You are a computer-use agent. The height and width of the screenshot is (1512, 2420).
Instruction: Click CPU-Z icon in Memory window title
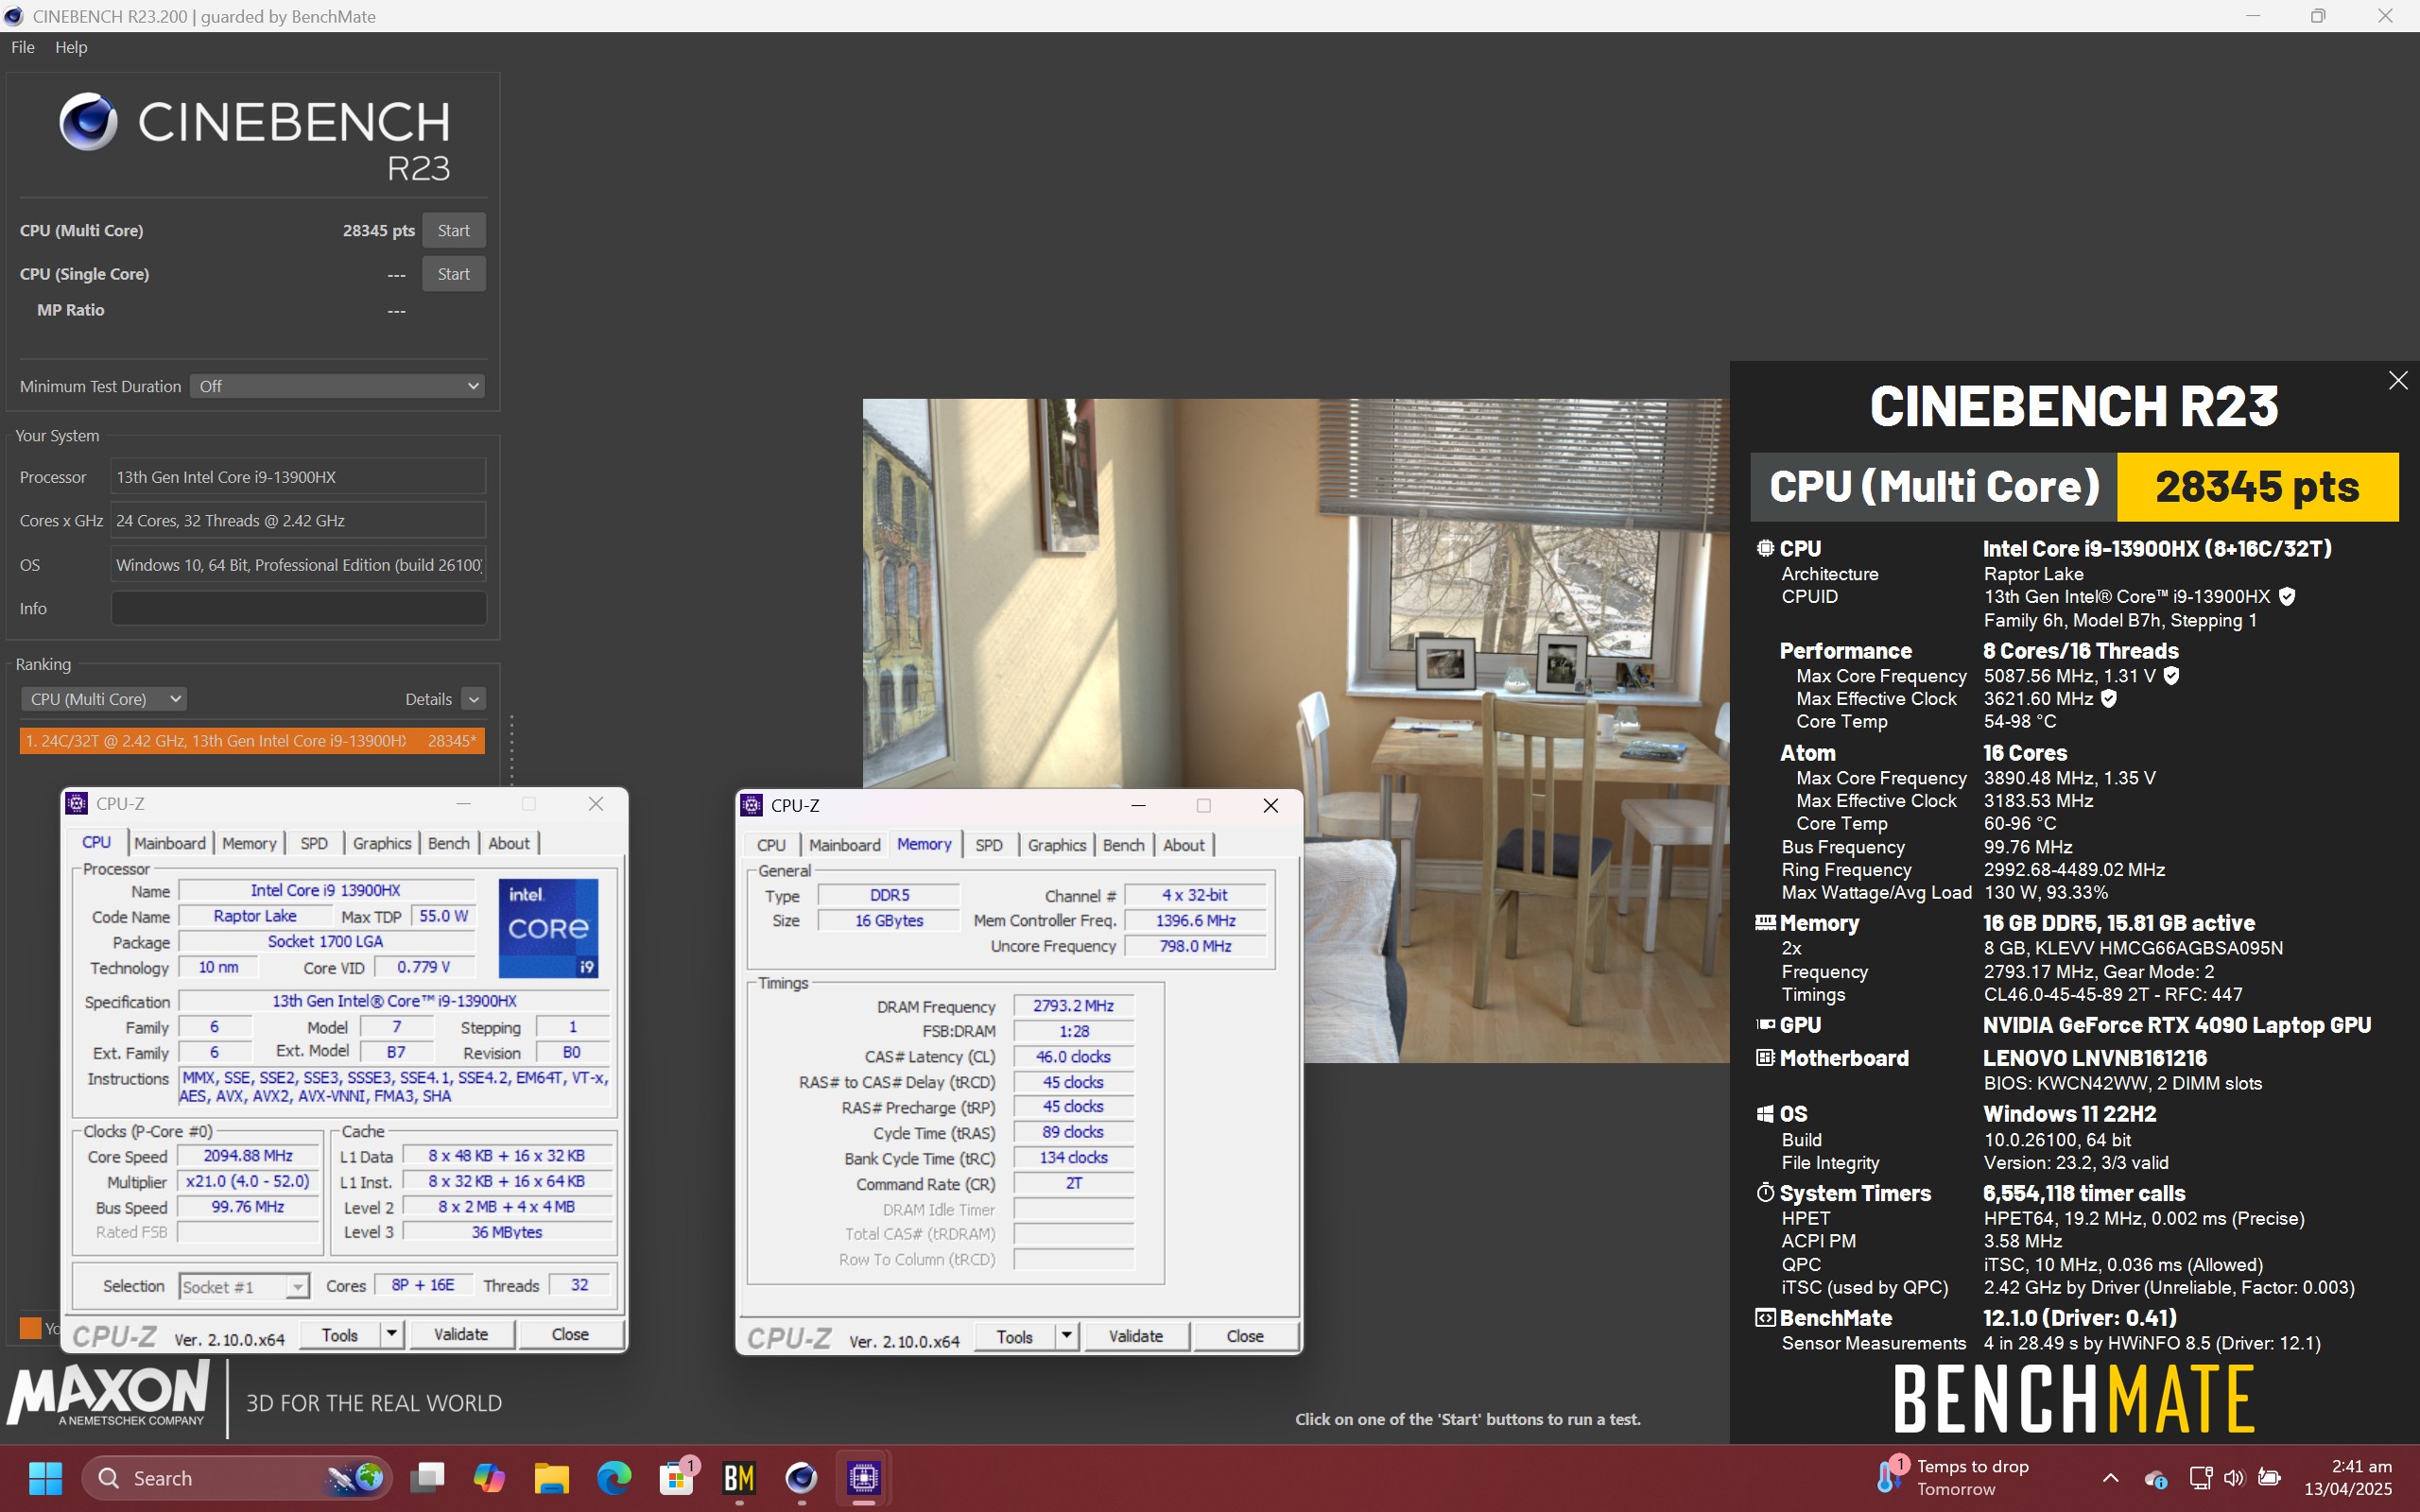pyautogui.click(x=751, y=805)
